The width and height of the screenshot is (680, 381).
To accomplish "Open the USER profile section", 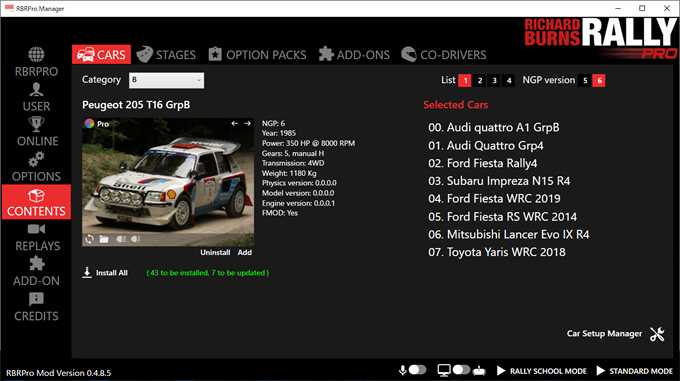I will tap(36, 97).
